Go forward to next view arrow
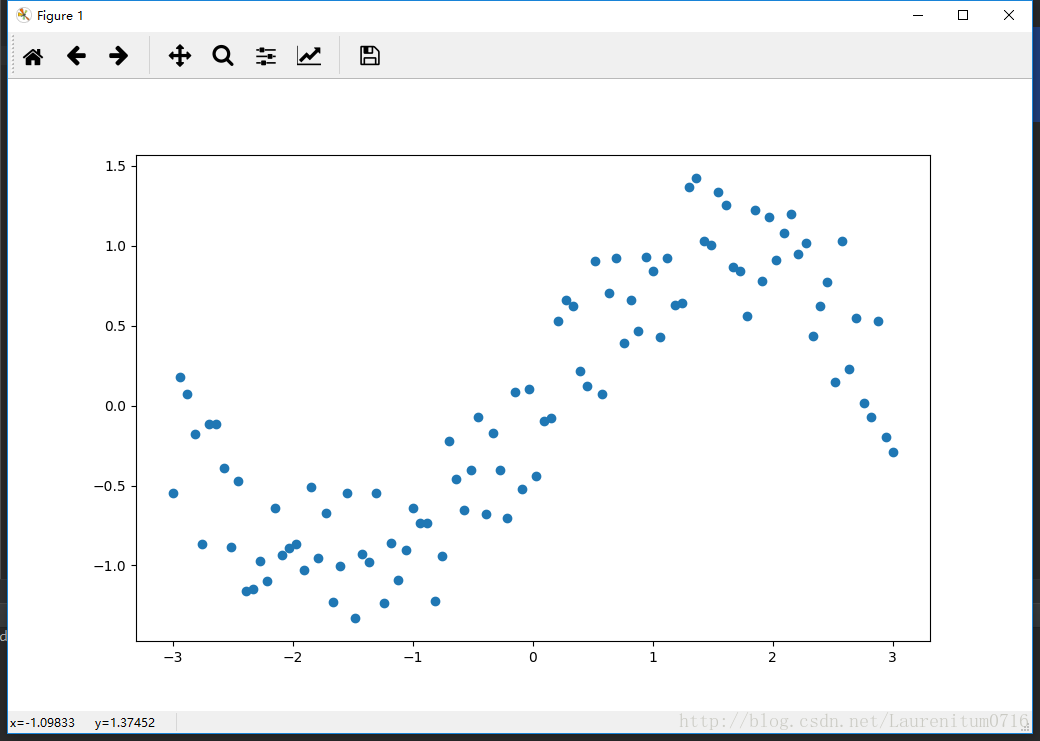This screenshot has height=741, width=1040. (119, 56)
